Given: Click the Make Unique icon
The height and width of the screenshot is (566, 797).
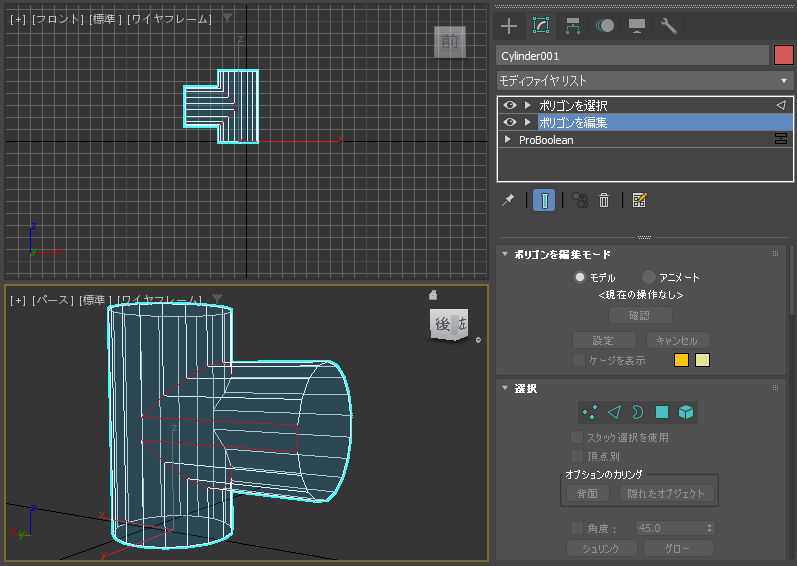Looking at the screenshot, I should 580,200.
